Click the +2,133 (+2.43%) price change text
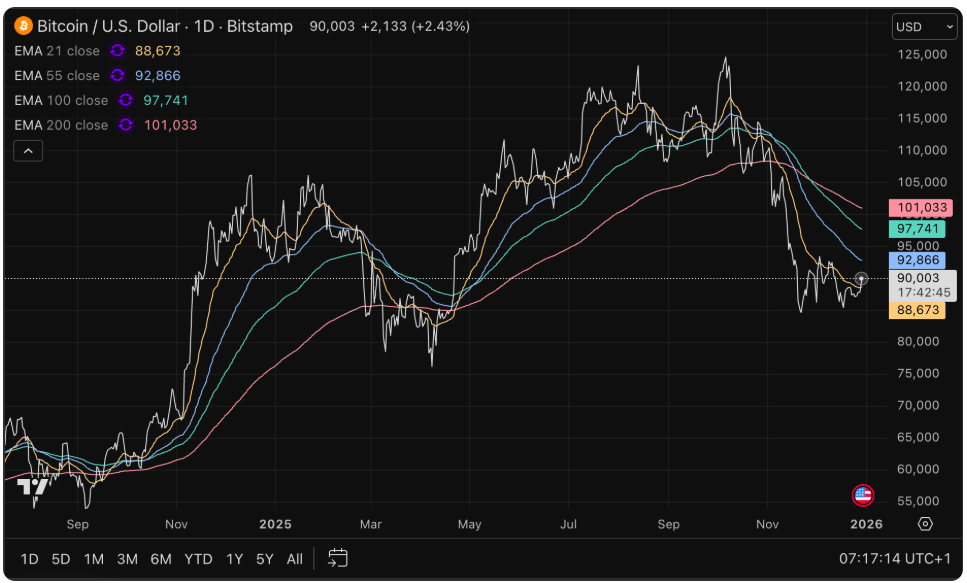Screen dimensions: 967x583 tap(416, 26)
